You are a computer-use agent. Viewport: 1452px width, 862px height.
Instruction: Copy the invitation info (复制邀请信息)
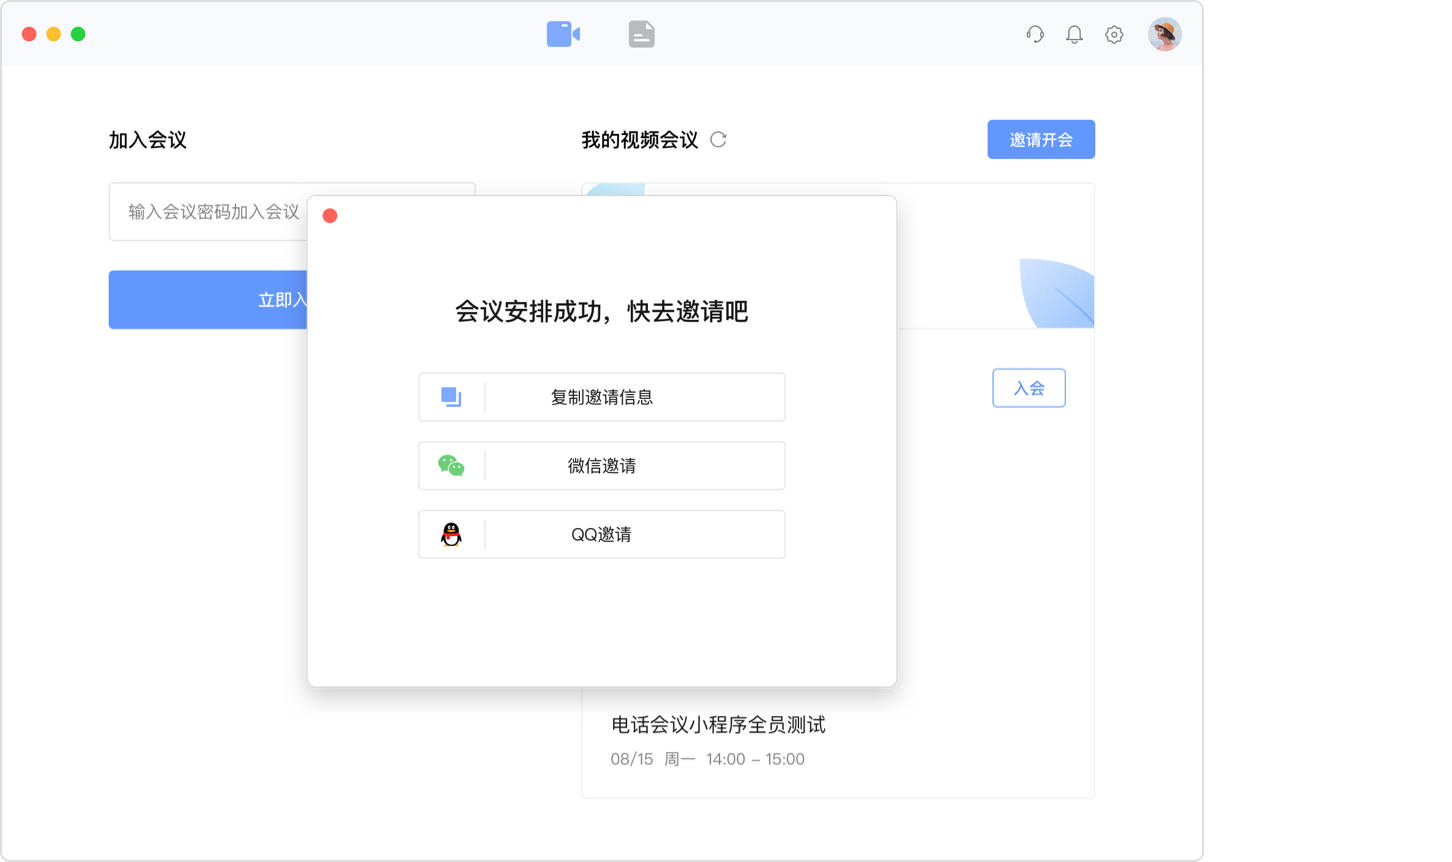tap(602, 397)
